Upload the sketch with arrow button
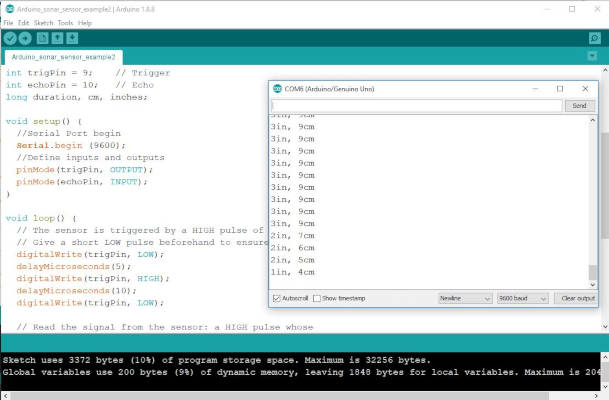Viewport: 609px width, 400px height. pyautogui.click(x=25, y=38)
